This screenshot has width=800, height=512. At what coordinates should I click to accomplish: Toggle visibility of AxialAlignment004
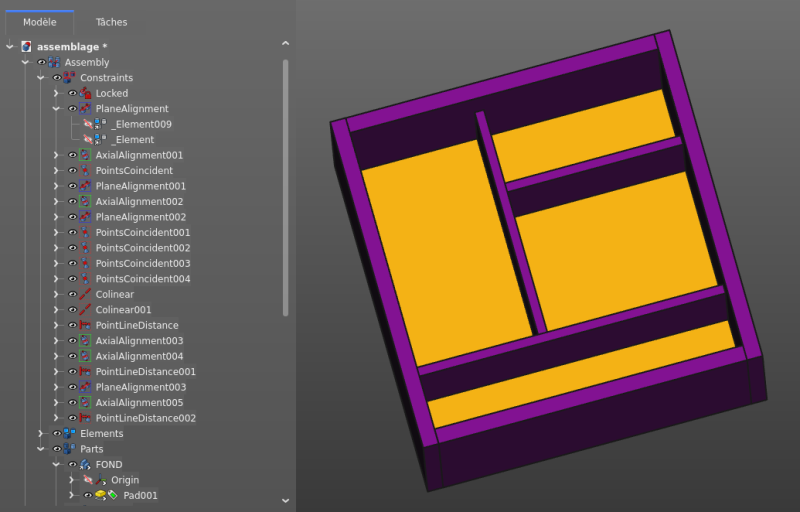tap(72, 356)
